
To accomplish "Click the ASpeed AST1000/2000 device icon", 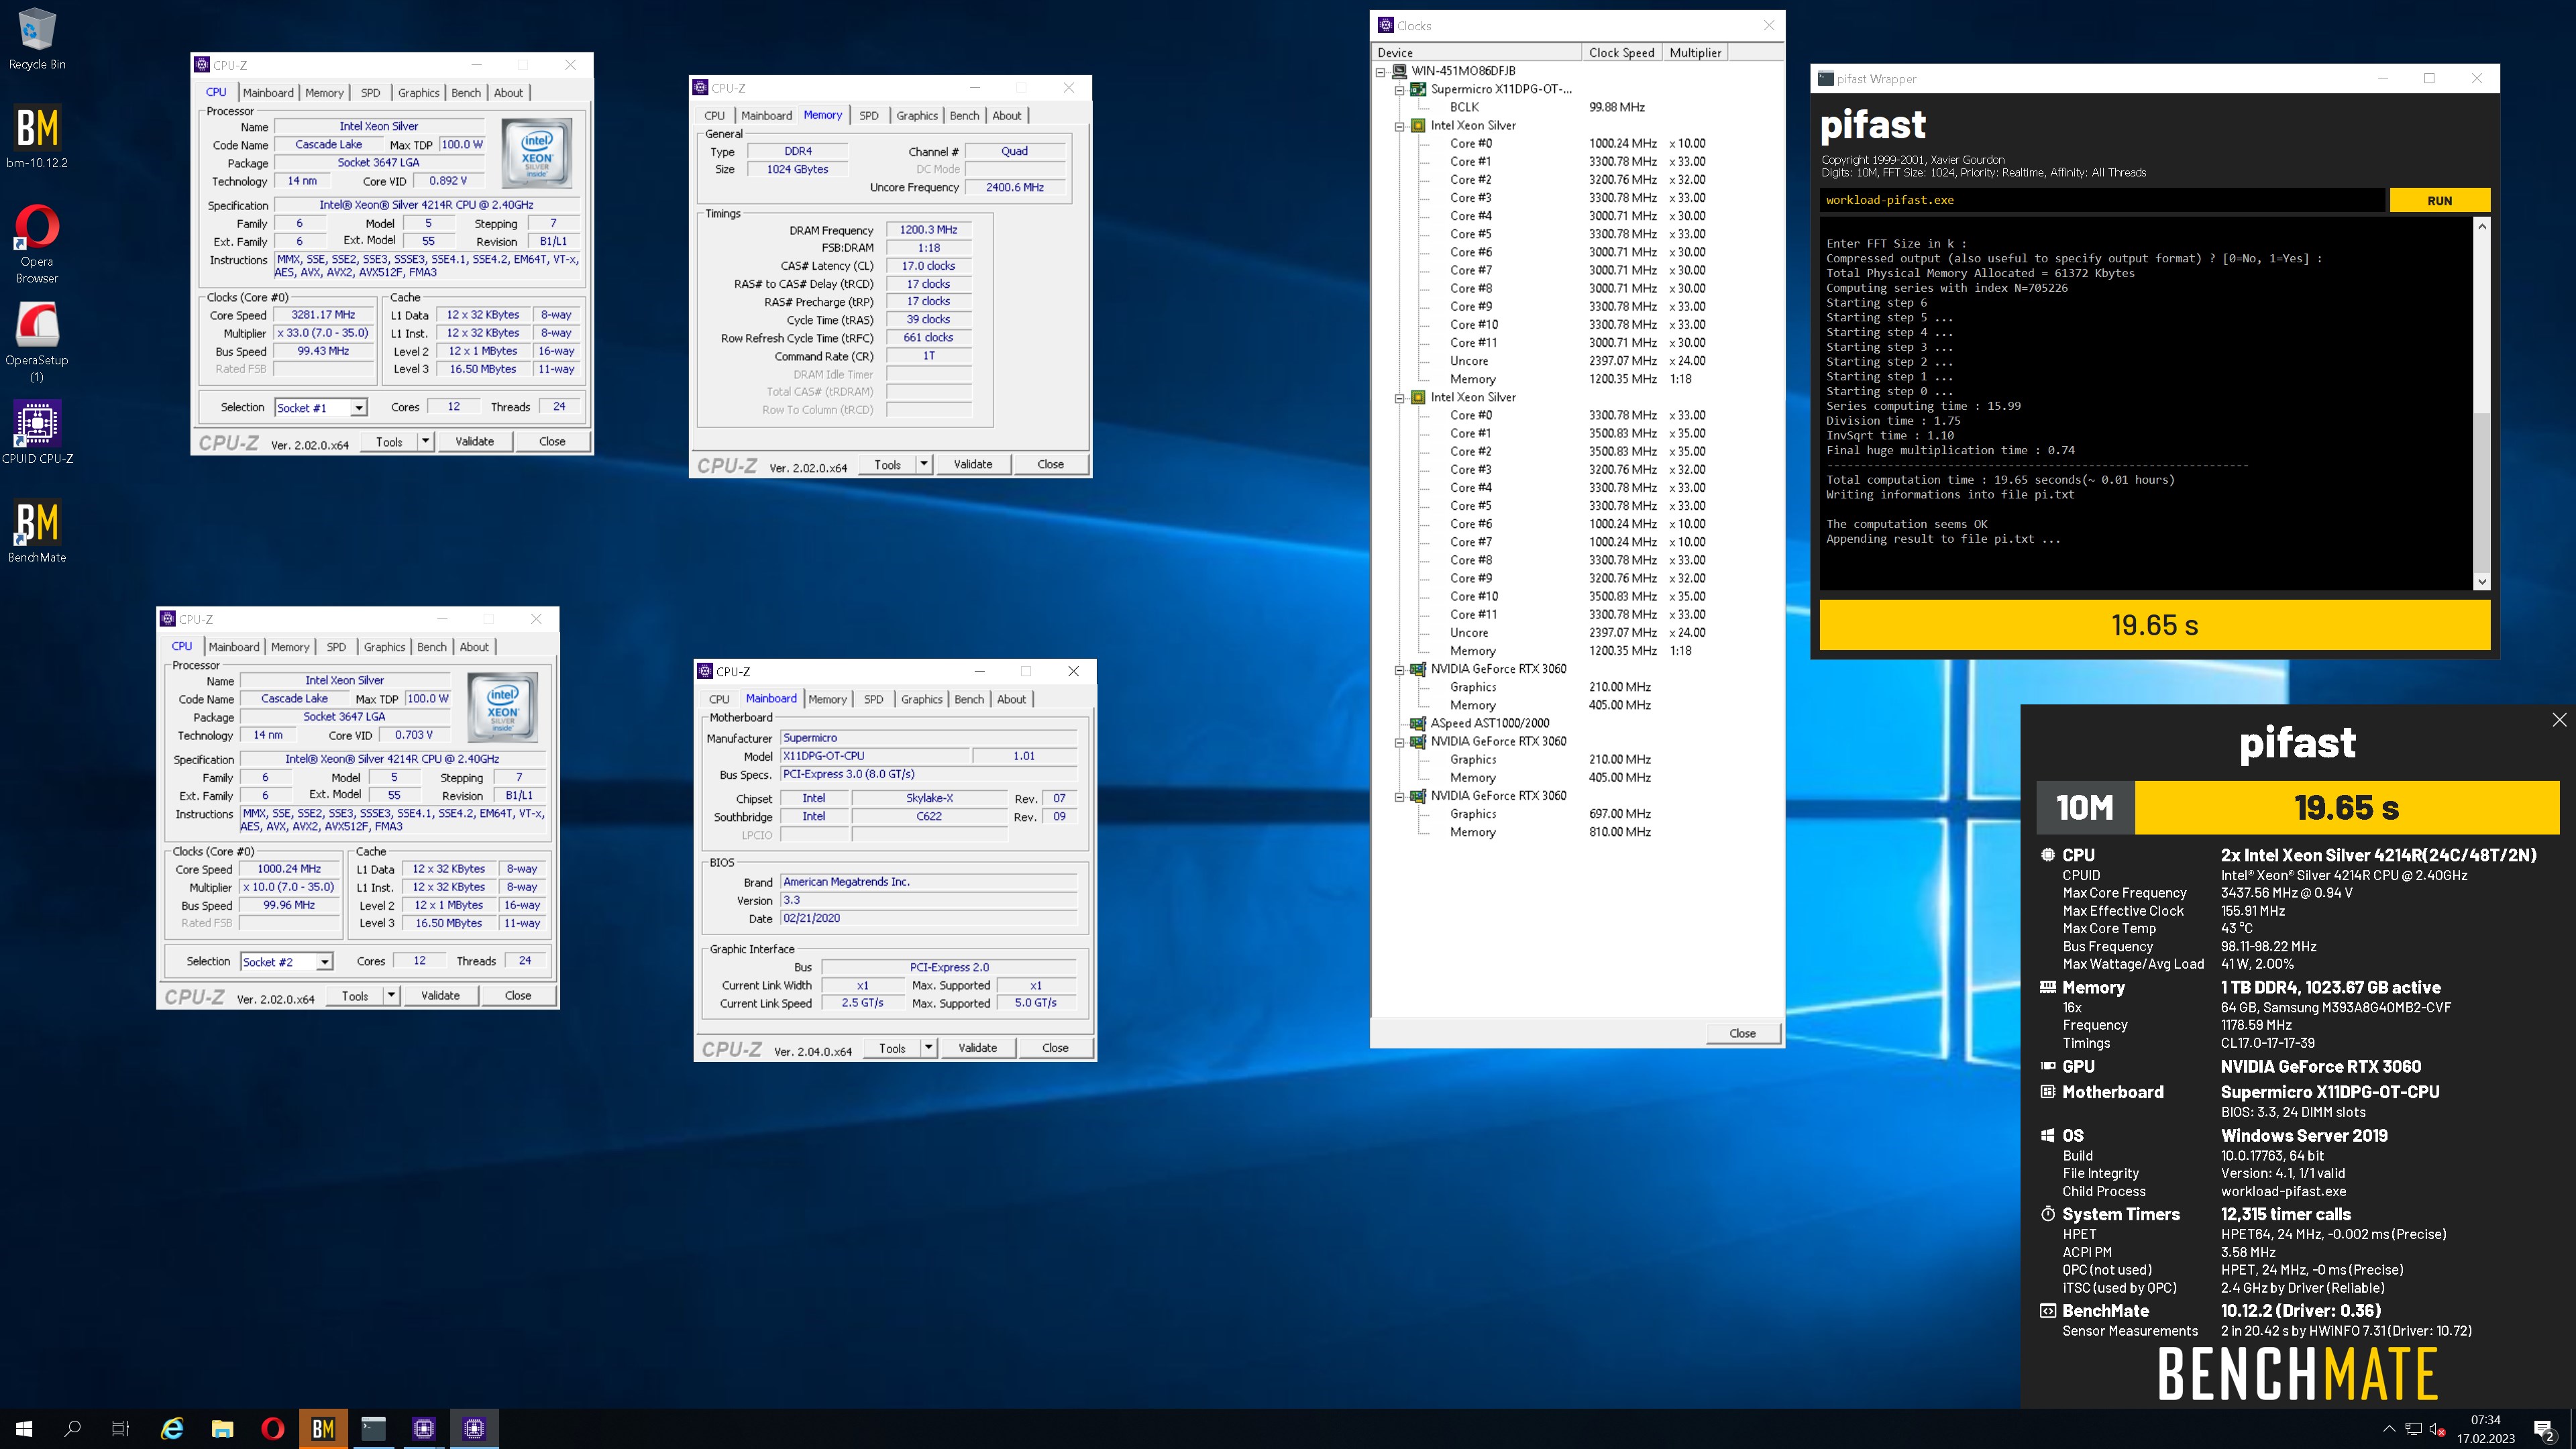I will coord(1418,723).
